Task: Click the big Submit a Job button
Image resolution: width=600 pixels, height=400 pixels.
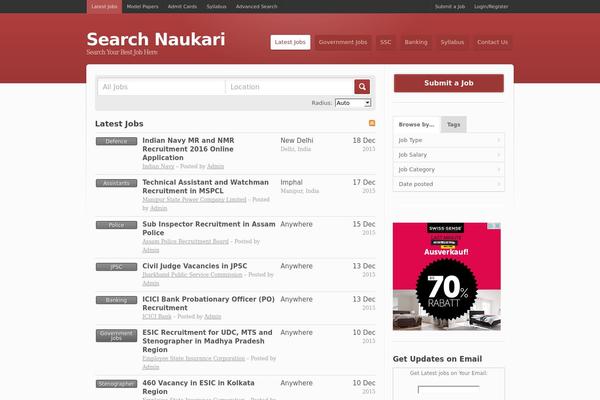Action: pos(448,83)
